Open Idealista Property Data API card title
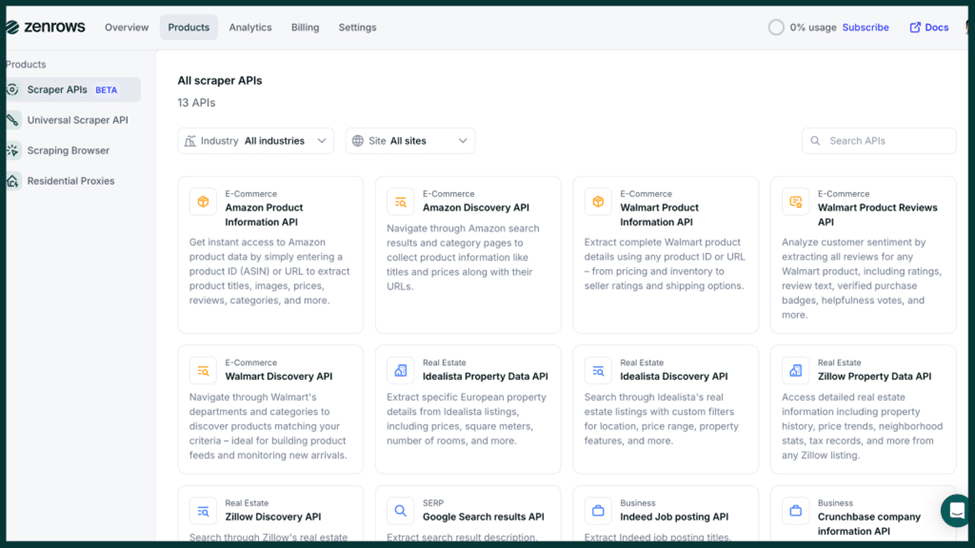 (485, 376)
